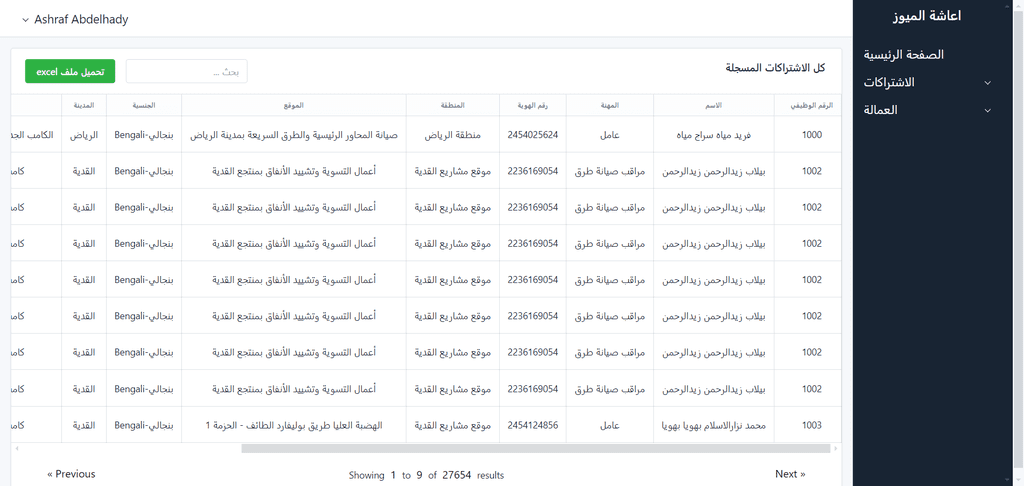Viewport: 1024px width, 486px height.
Task: Sort by الاسم column header
Action: [714, 105]
